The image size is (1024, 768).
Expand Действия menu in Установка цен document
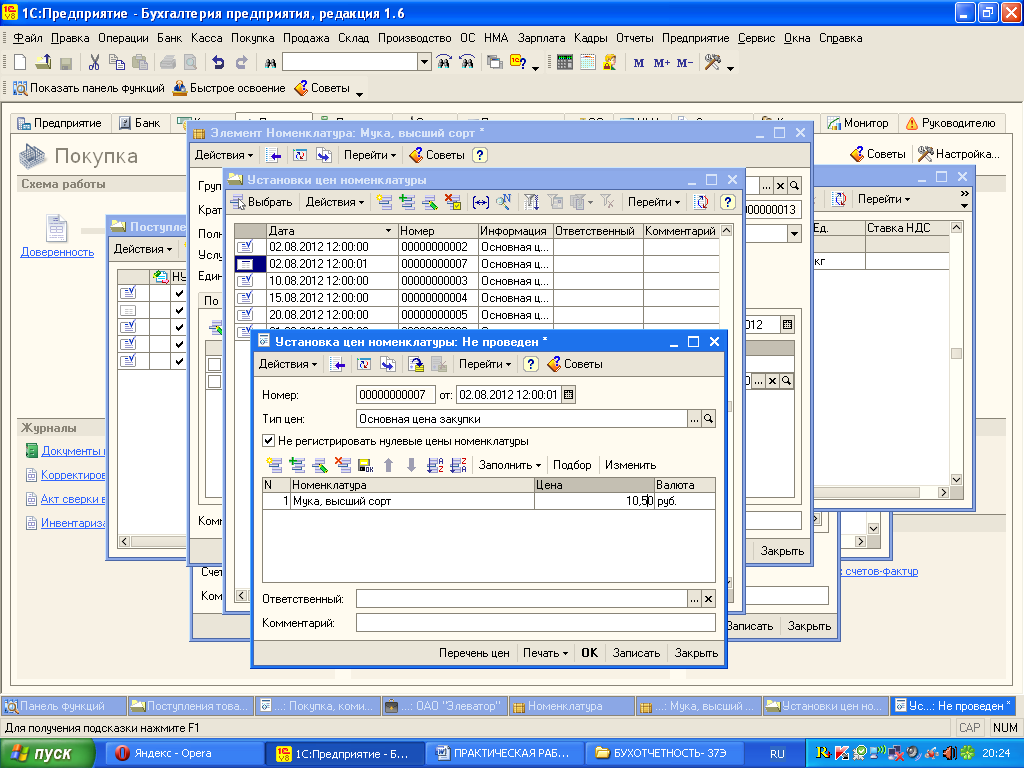[x=288, y=364]
